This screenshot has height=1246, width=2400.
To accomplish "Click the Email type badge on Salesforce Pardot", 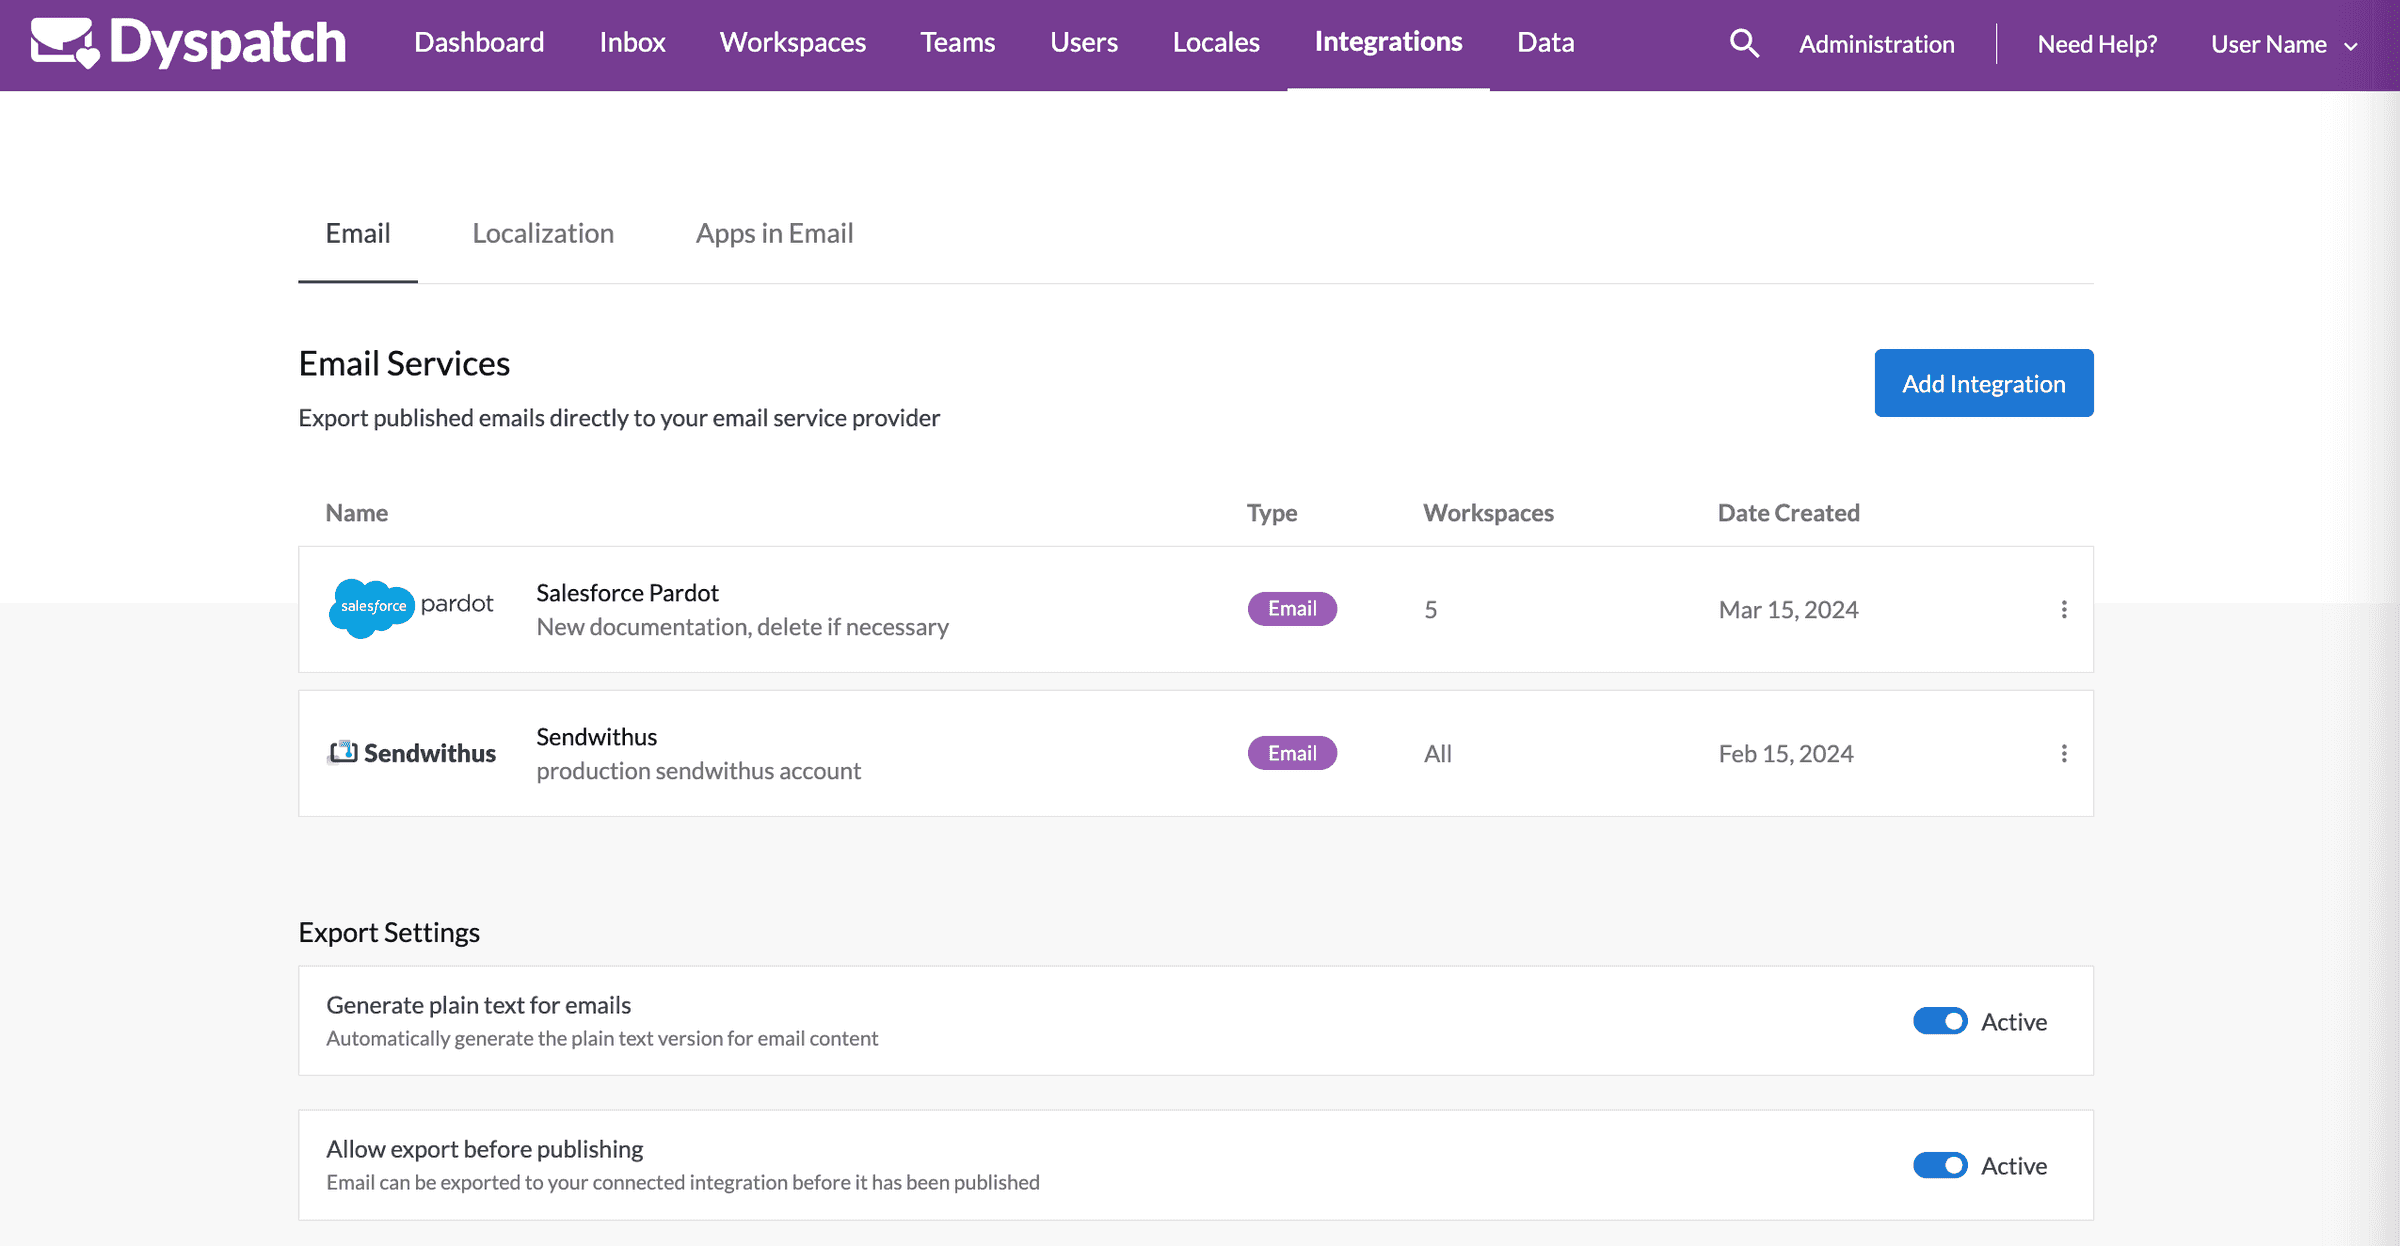I will [x=1292, y=608].
